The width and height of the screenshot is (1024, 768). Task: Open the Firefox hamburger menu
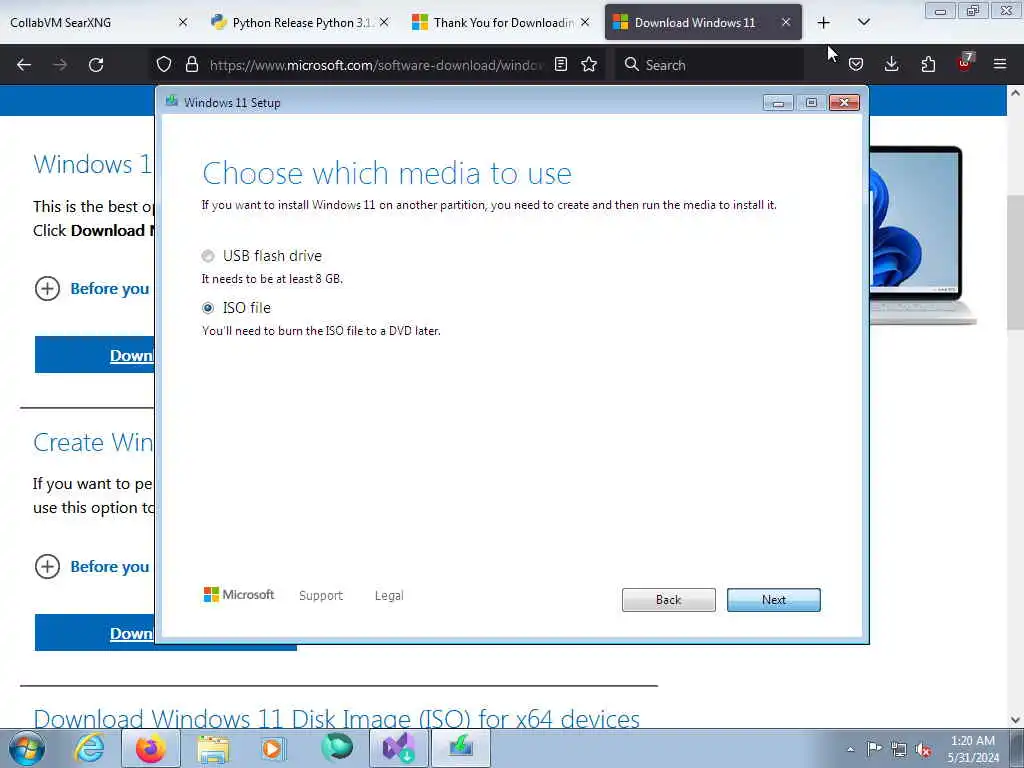click(1000, 64)
